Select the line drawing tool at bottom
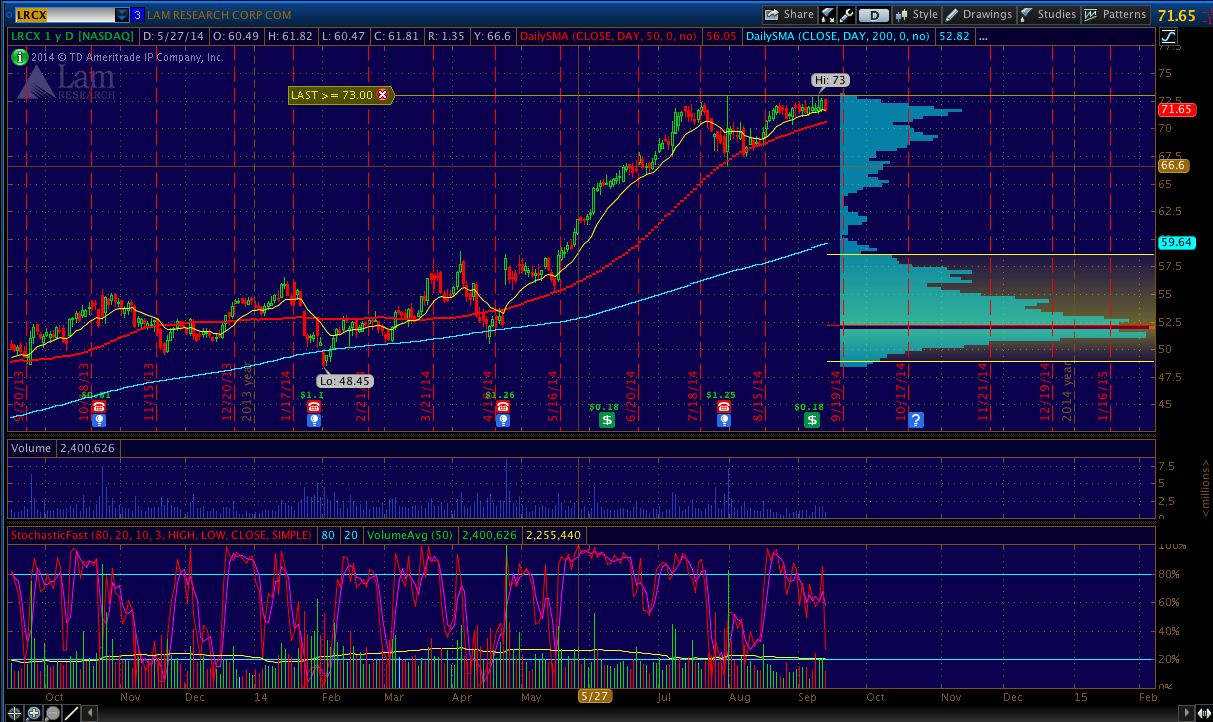The width and height of the screenshot is (1213, 722). coord(72,713)
